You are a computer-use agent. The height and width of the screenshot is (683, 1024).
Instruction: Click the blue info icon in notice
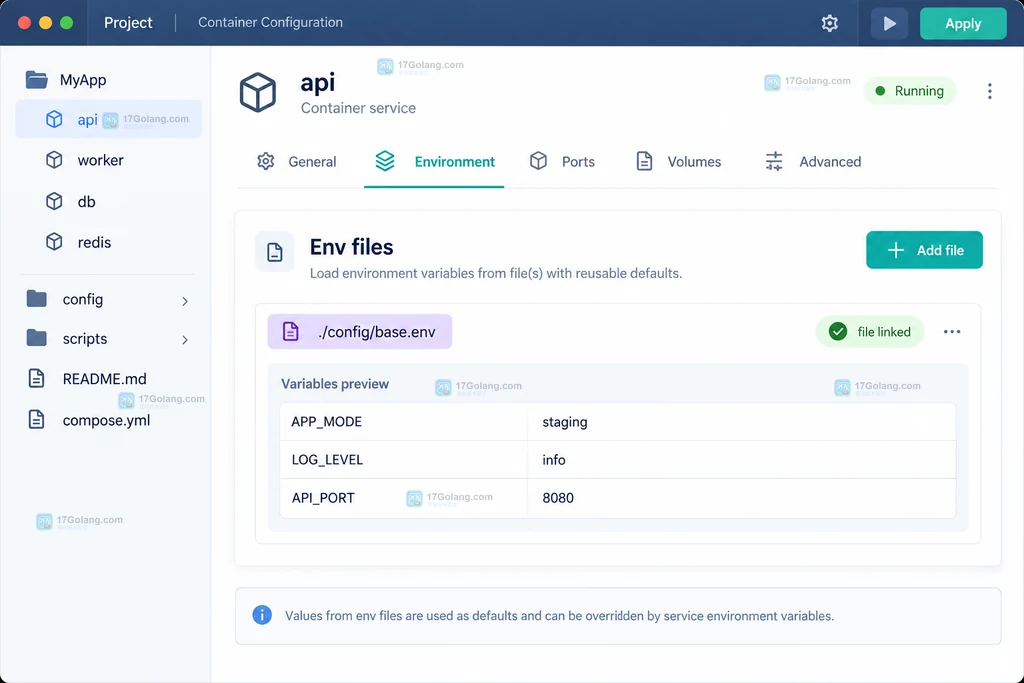click(x=262, y=615)
